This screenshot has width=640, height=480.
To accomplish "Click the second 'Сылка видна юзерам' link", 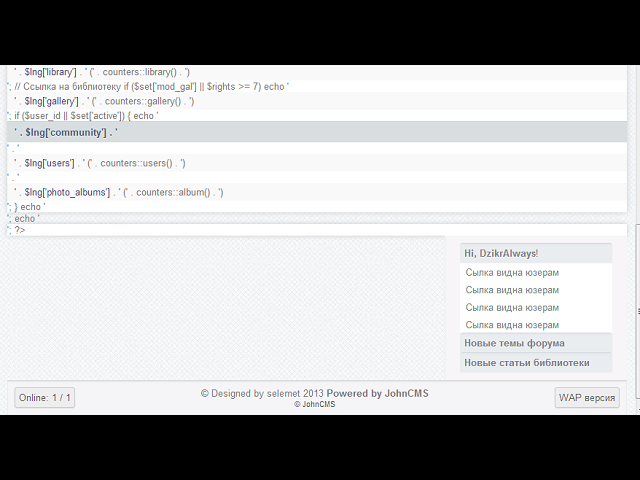I will click(x=512, y=290).
